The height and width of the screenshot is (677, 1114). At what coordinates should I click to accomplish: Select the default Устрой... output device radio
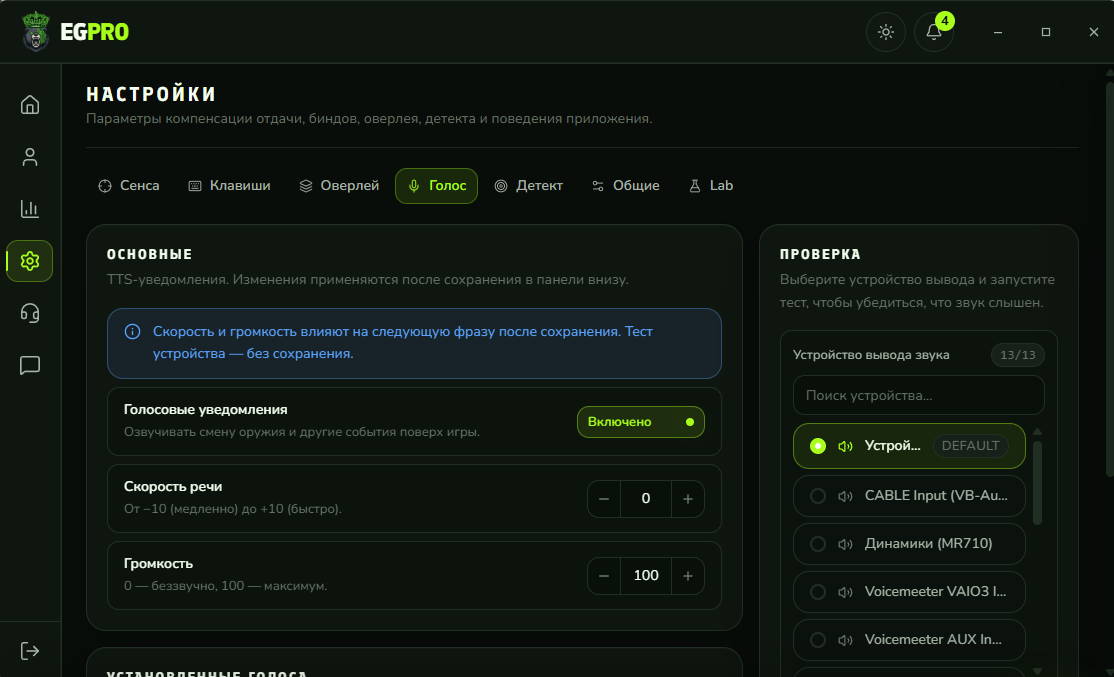coord(818,446)
